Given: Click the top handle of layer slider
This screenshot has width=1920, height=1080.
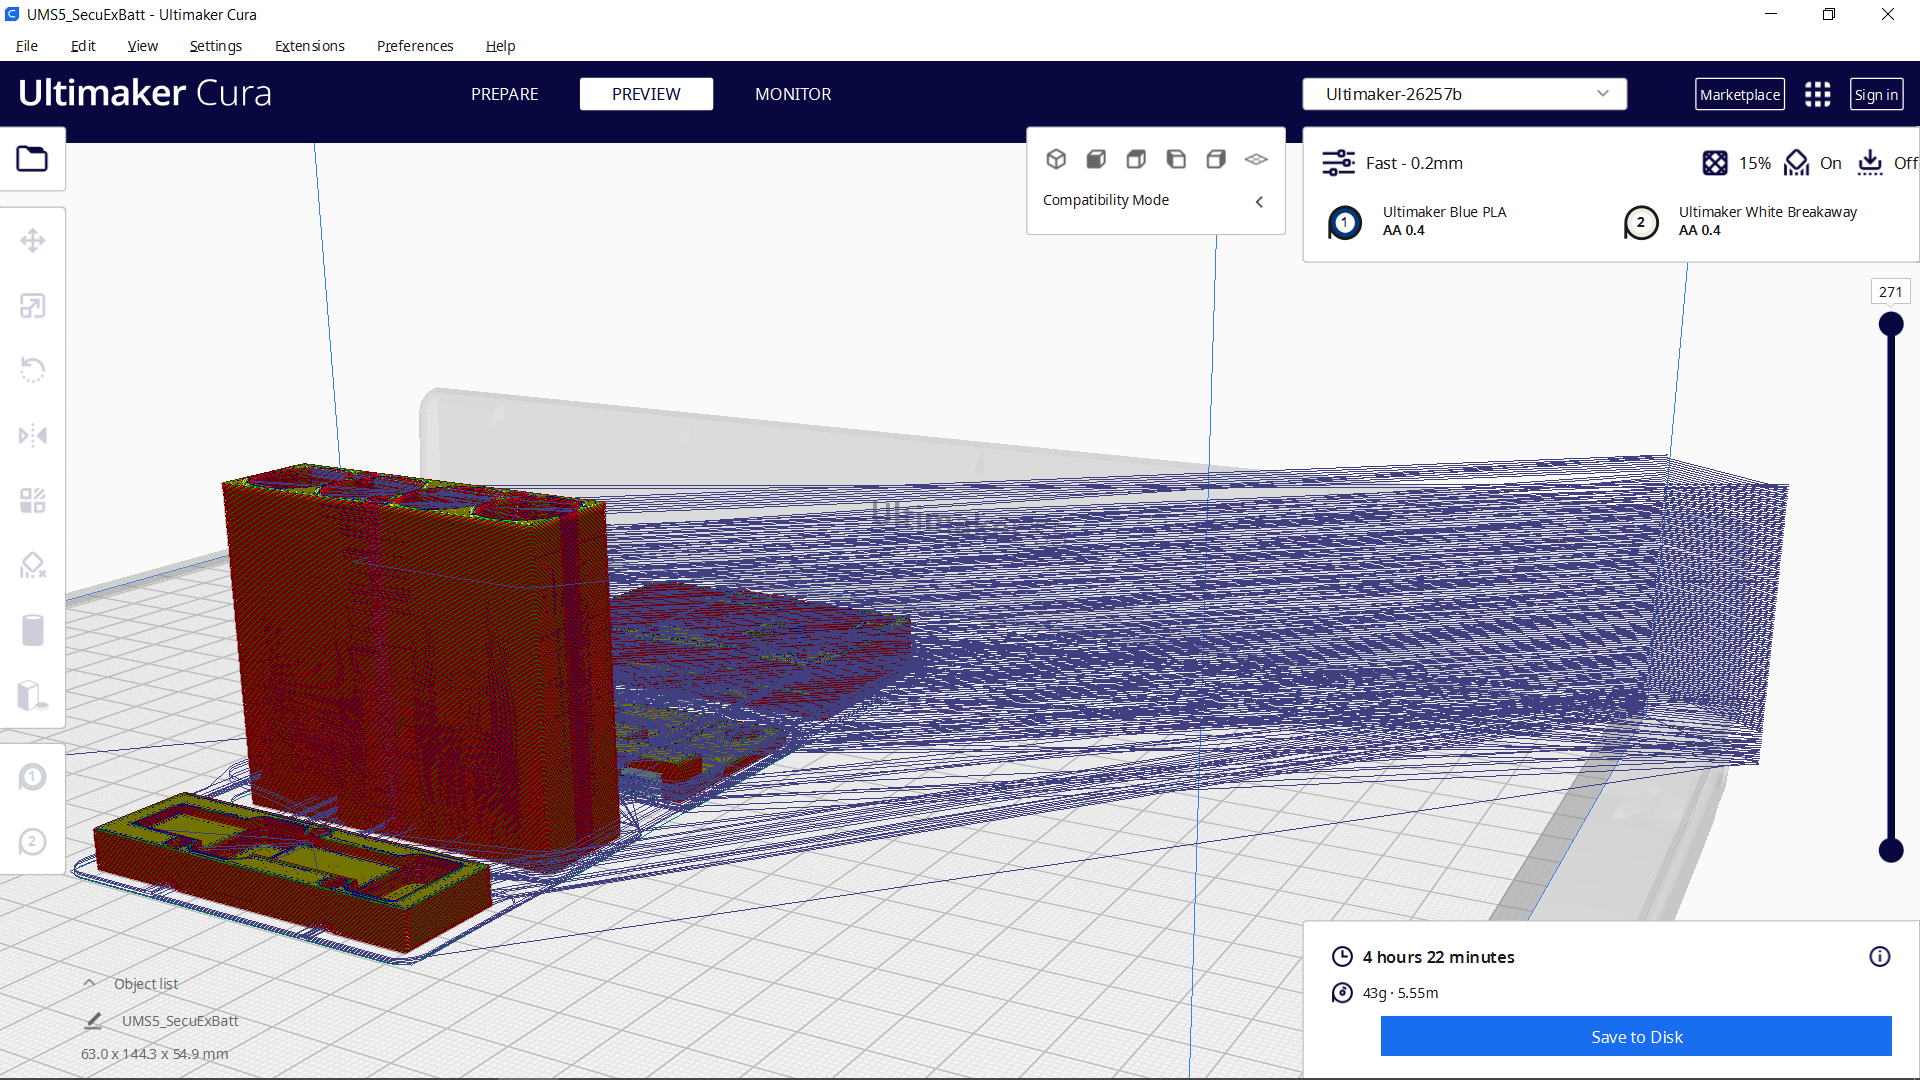Looking at the screenshot, I should click(x=1890, y=324).
